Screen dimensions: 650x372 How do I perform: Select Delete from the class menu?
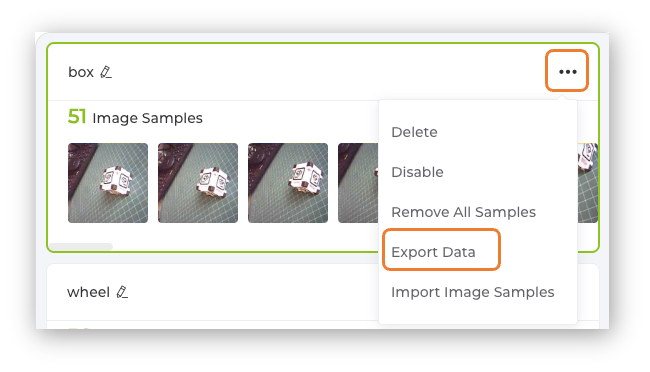[414, 132]
